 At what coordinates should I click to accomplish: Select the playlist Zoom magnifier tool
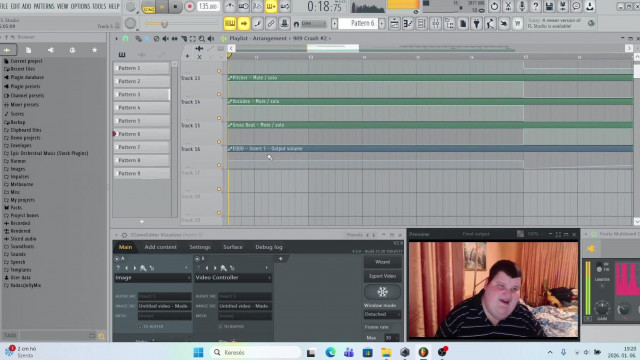tap(202, 38)
